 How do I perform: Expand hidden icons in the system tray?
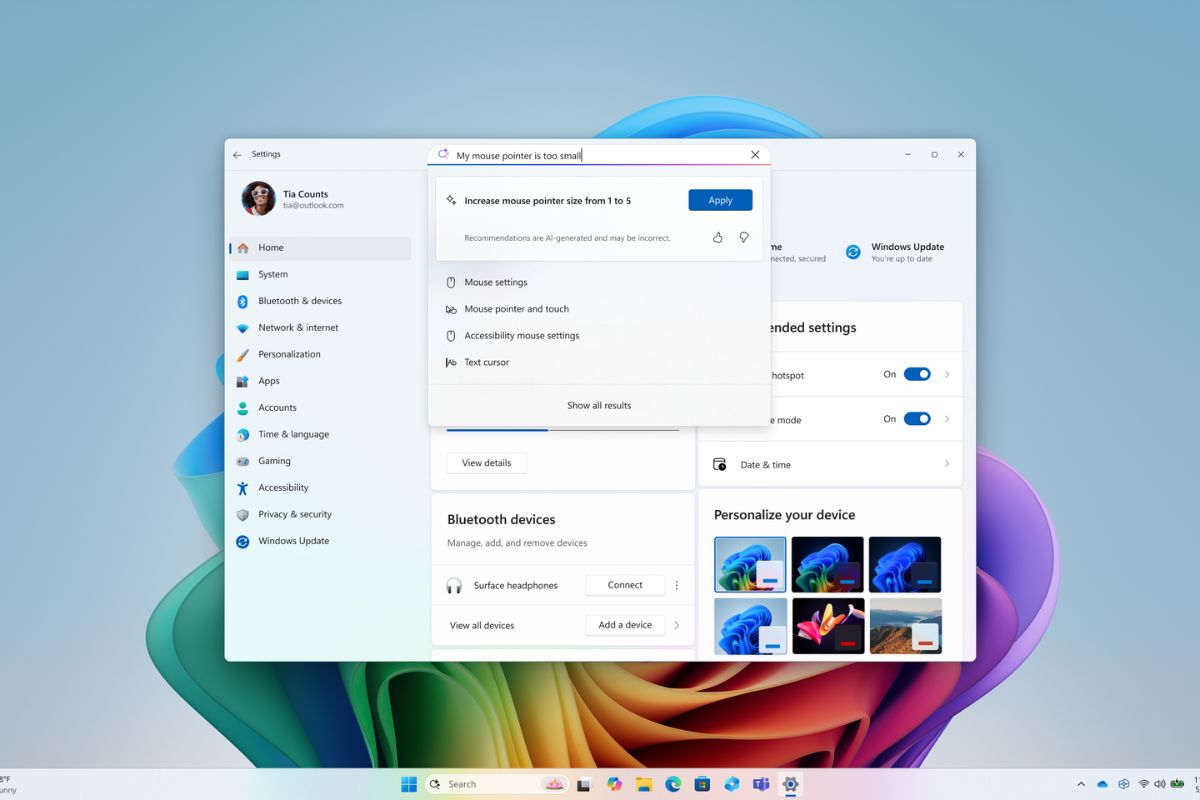point(1081,784)
